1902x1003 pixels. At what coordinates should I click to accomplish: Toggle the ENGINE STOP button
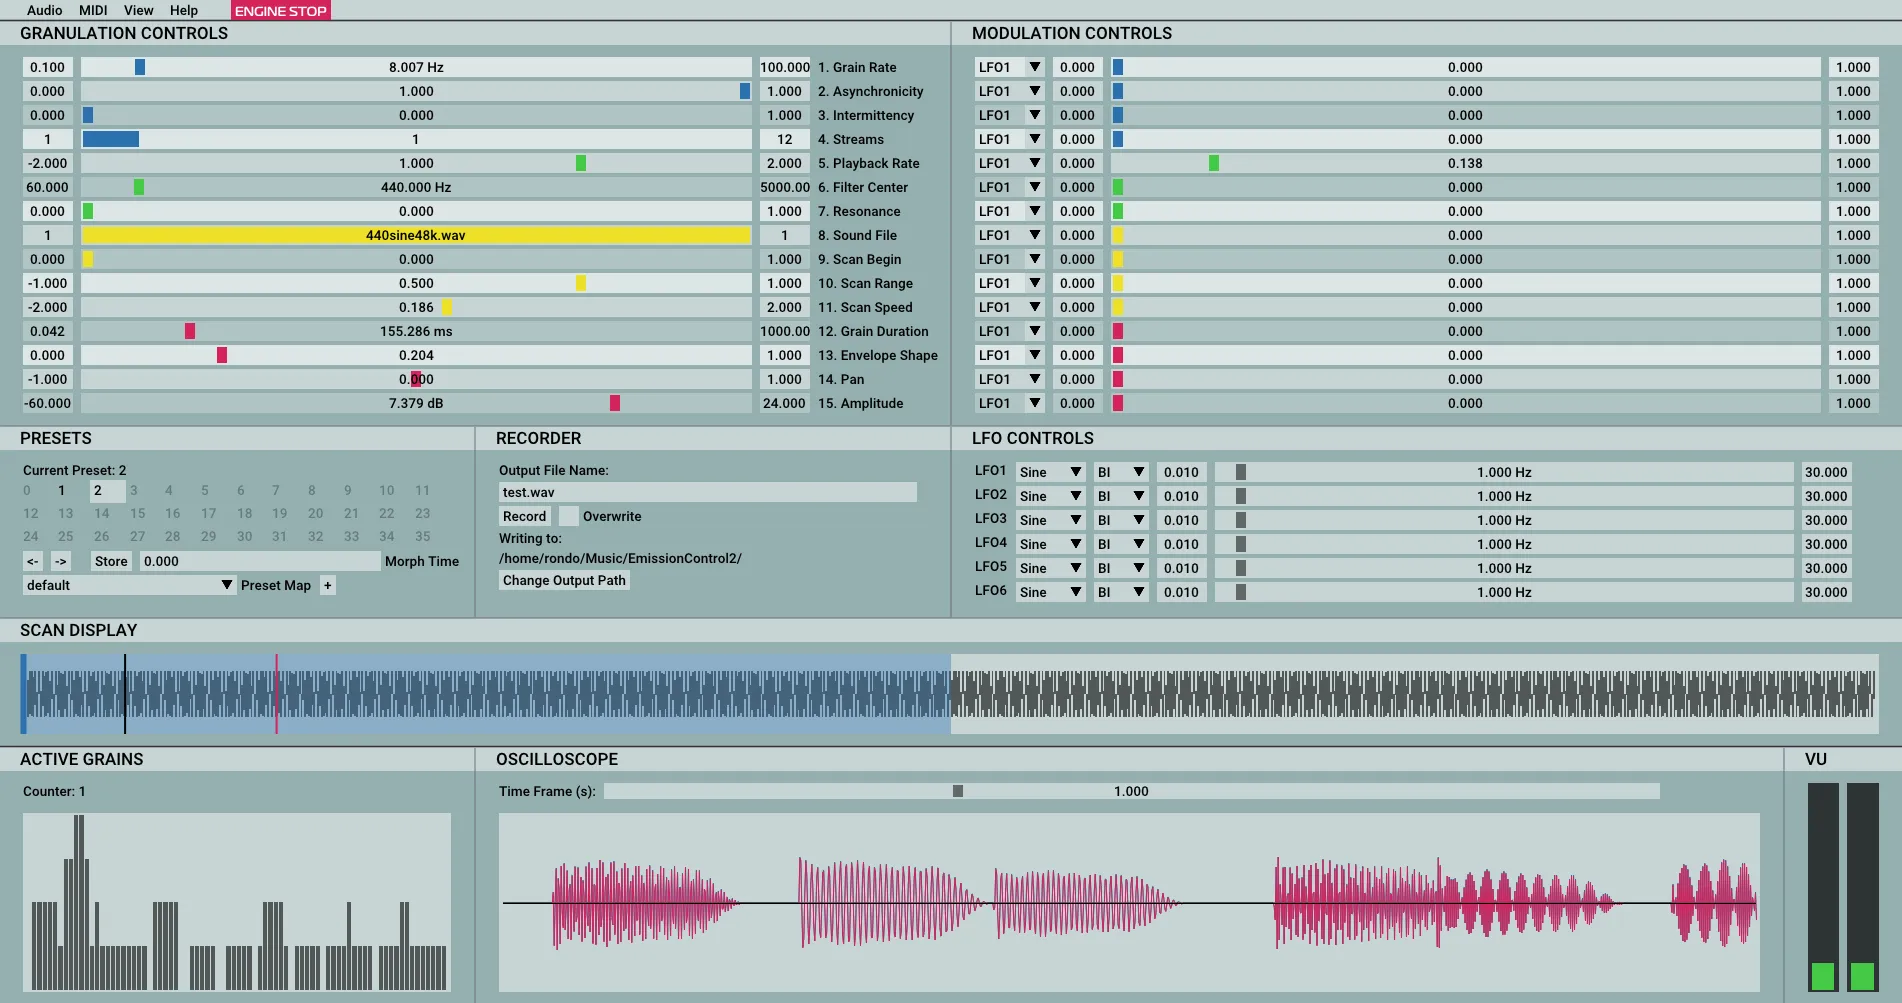[x=281, y=11]
